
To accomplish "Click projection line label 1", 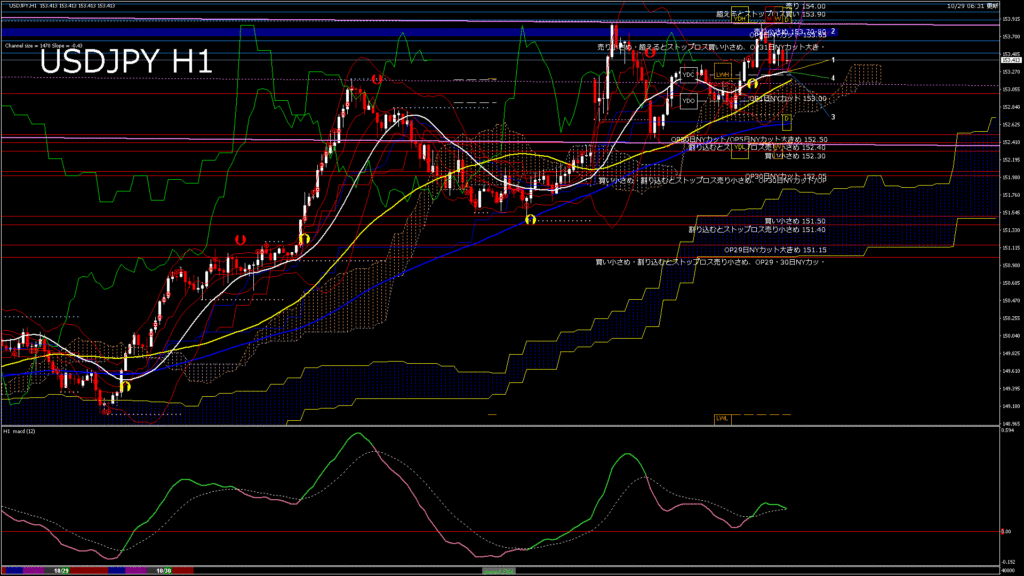I will point(833,60).
